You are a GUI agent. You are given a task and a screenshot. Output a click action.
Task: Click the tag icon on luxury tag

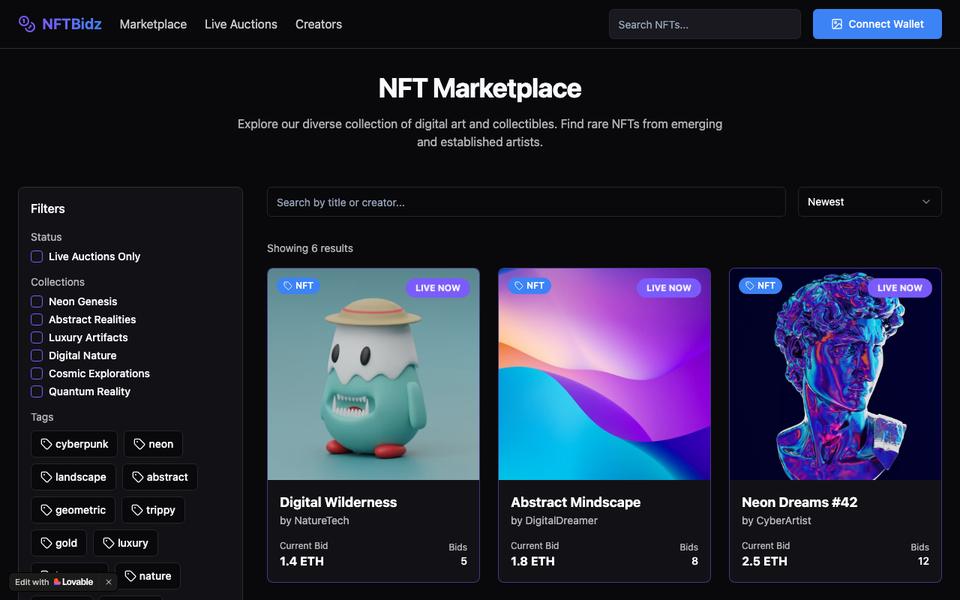tap(108, 543)
